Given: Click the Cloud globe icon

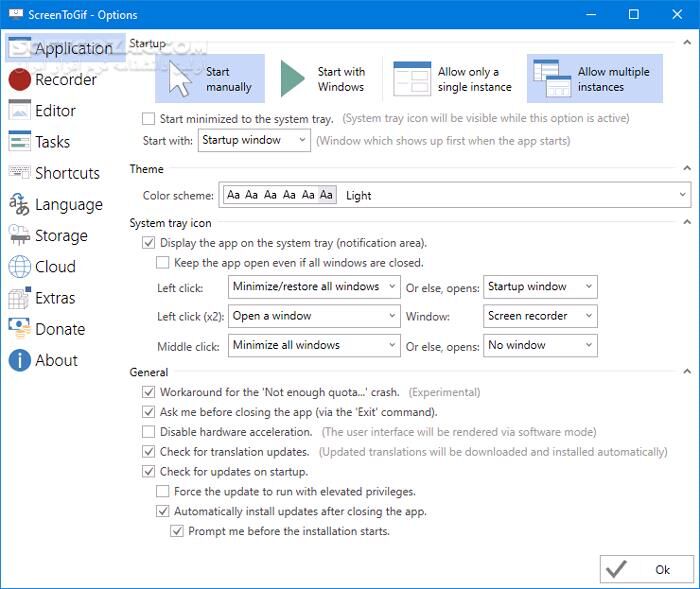Looking at the screenshot, I should point(19,267).
